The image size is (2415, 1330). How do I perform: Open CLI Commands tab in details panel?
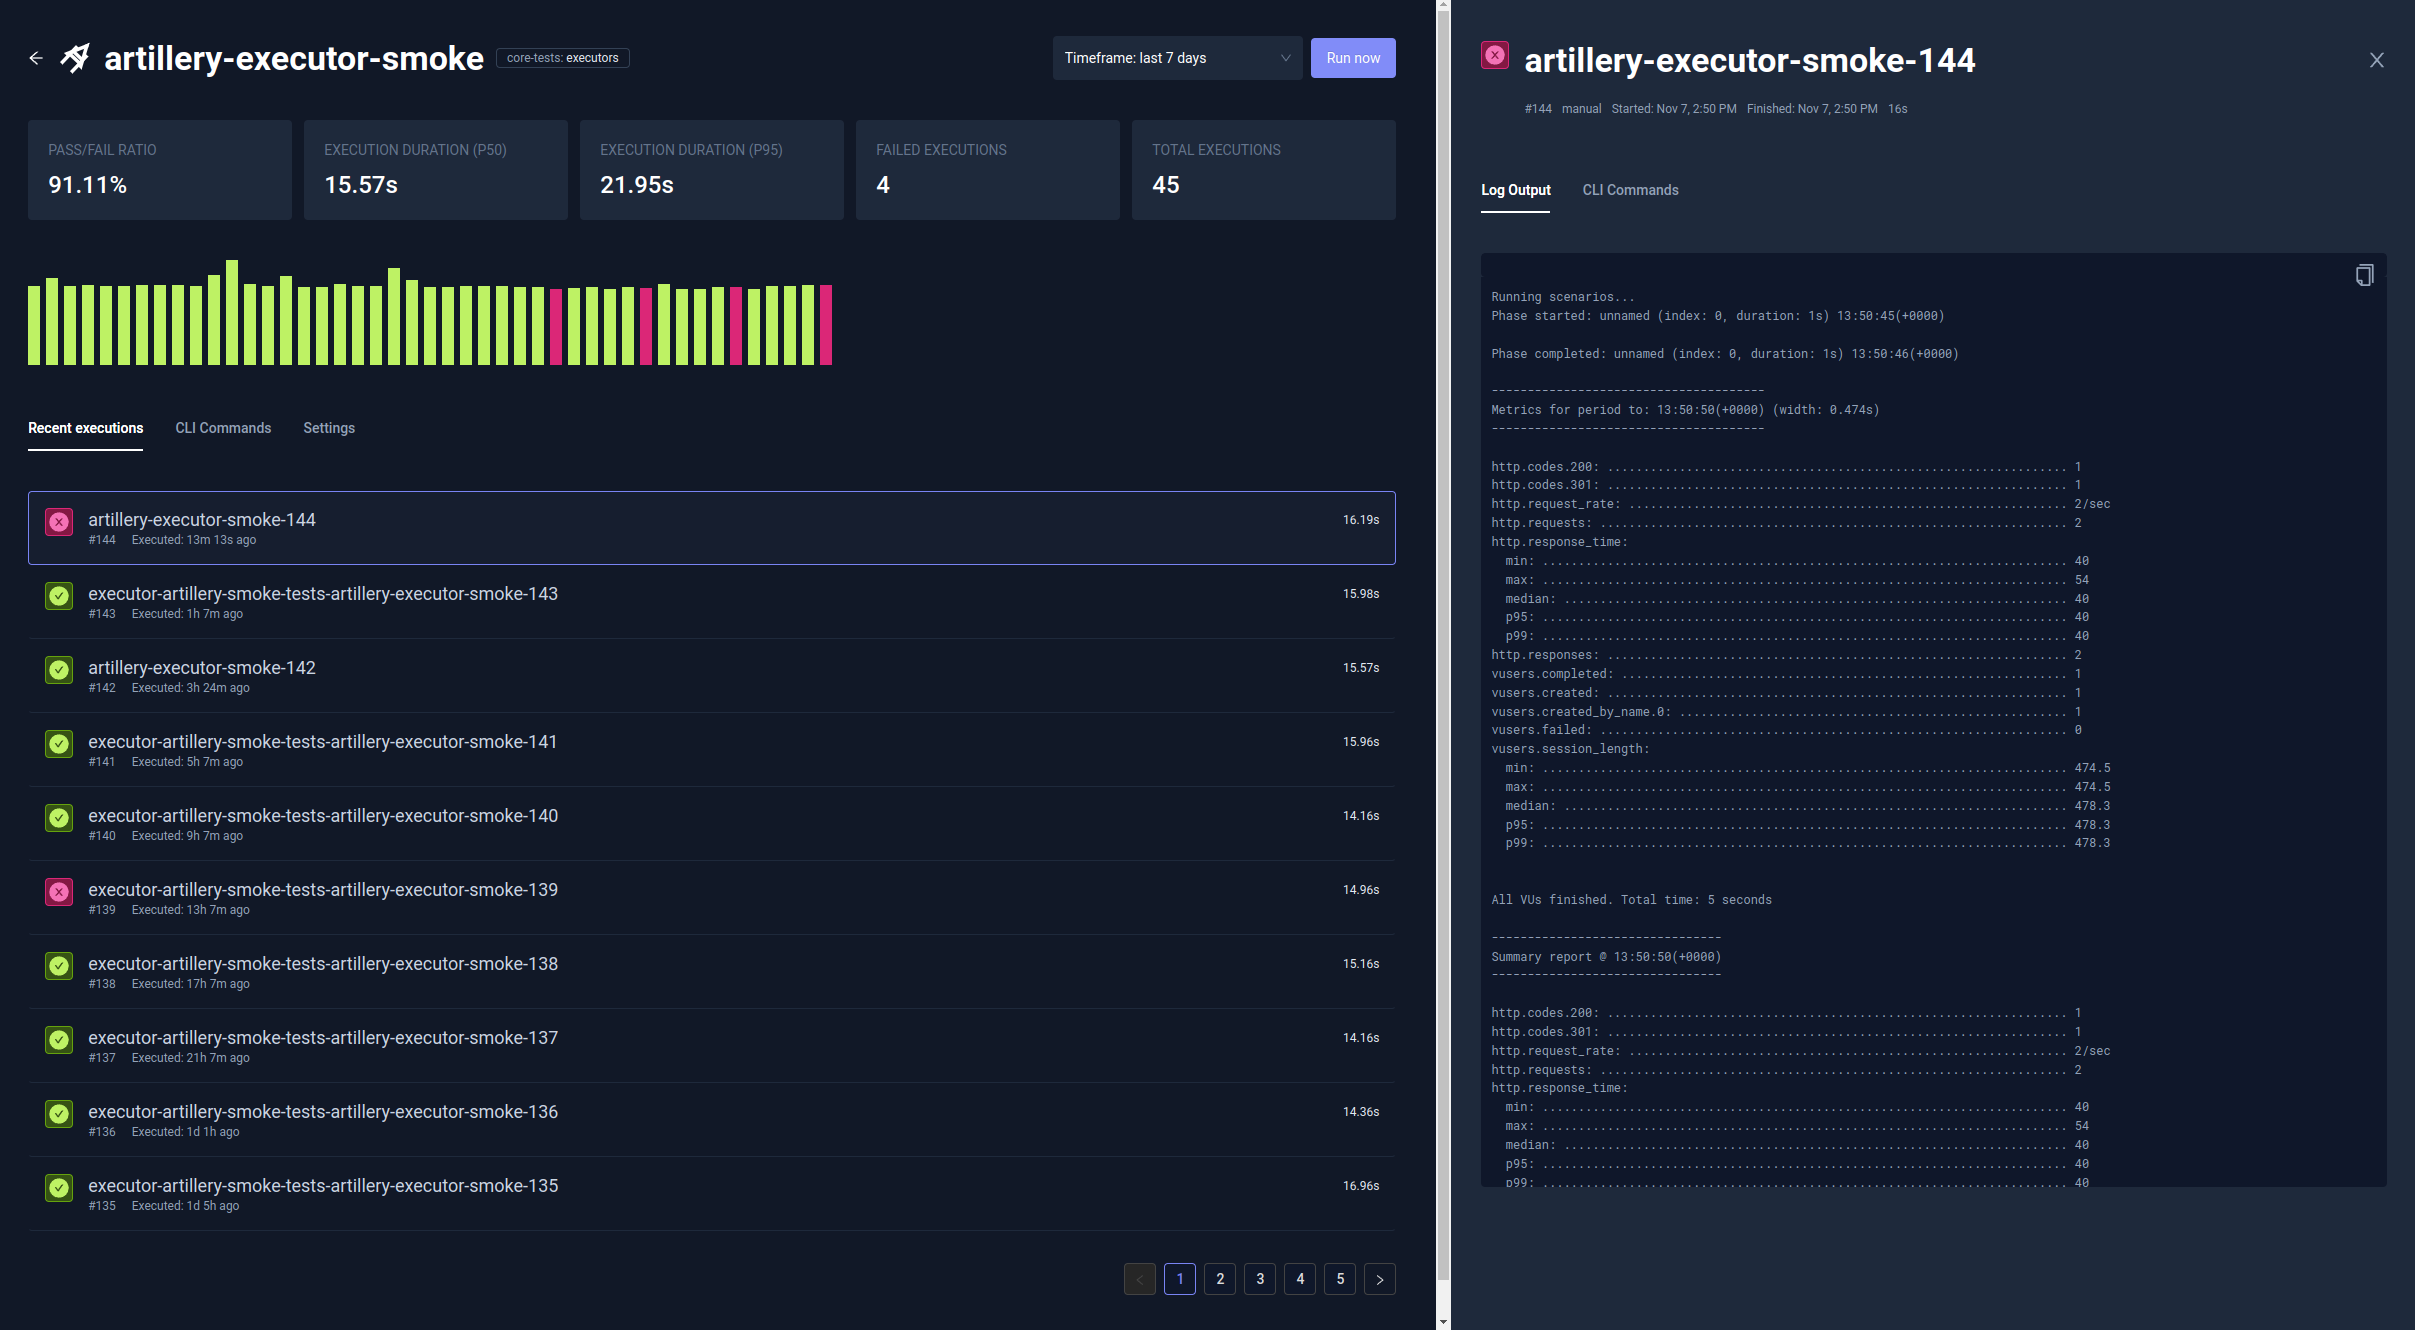pos(1630,190)
